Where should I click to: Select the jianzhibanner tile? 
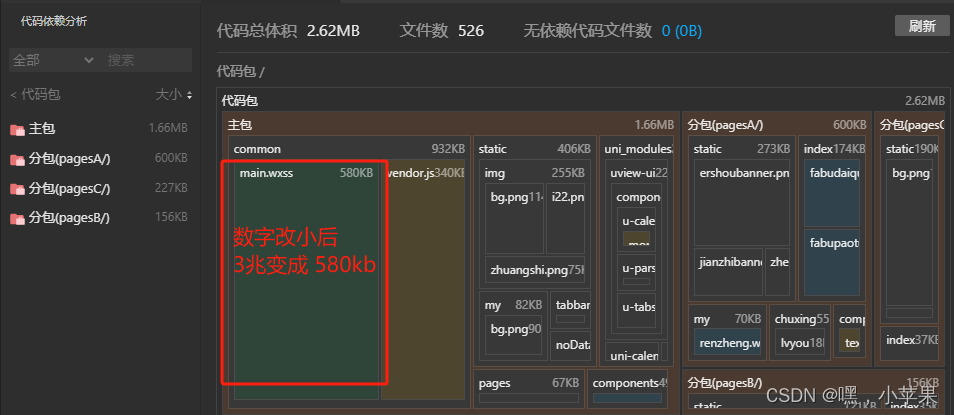(x=728, y=271)
